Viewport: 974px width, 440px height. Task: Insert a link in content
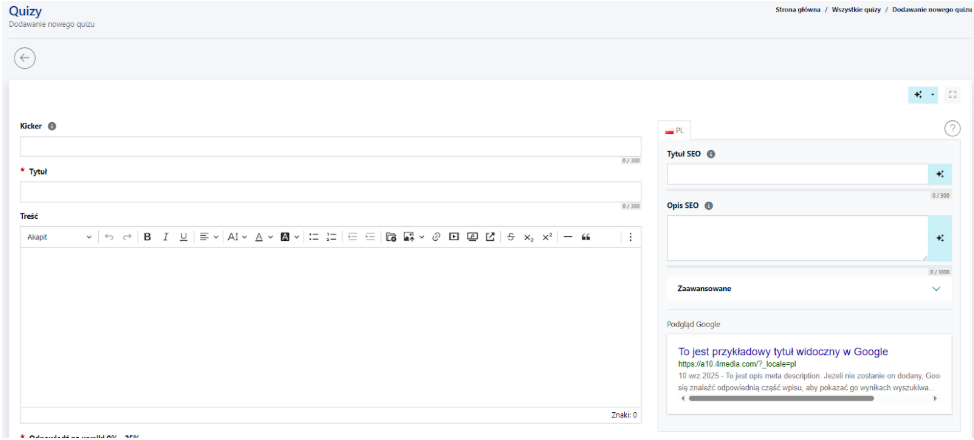(436, 237)
